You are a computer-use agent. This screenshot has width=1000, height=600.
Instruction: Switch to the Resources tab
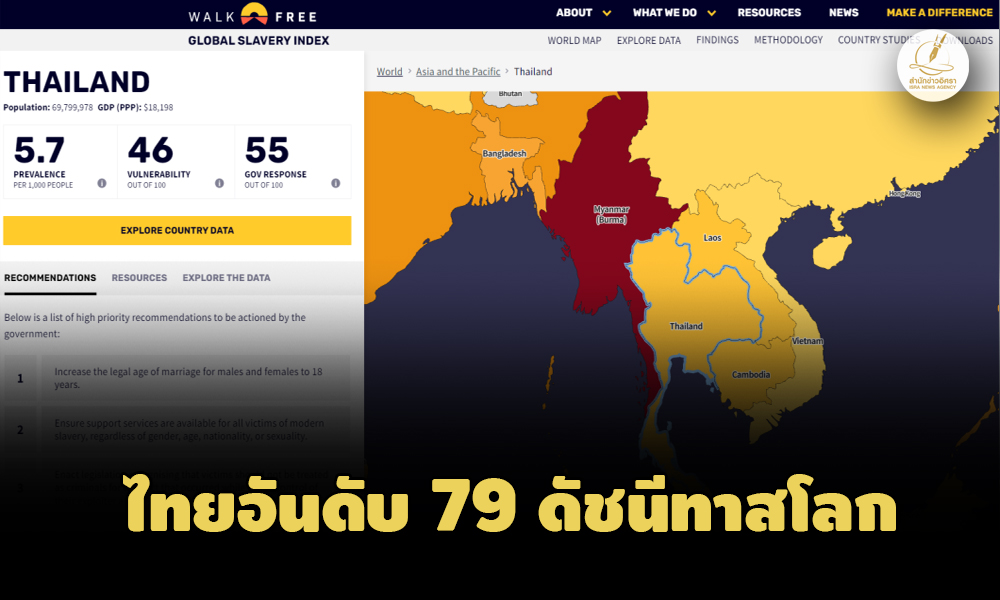pos(139,278)
